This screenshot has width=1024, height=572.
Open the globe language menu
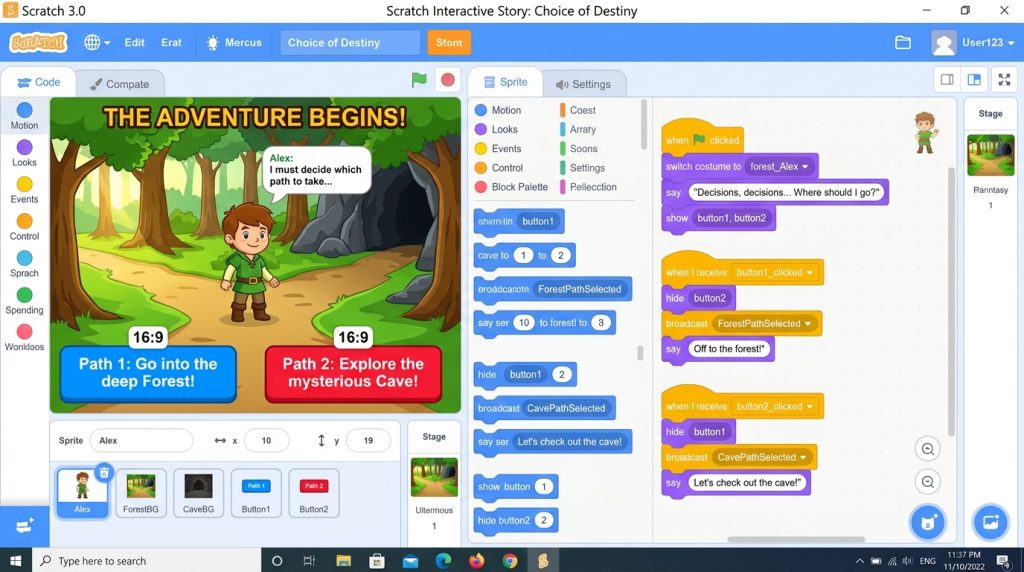pyautogui.click(x=97, y=42)
